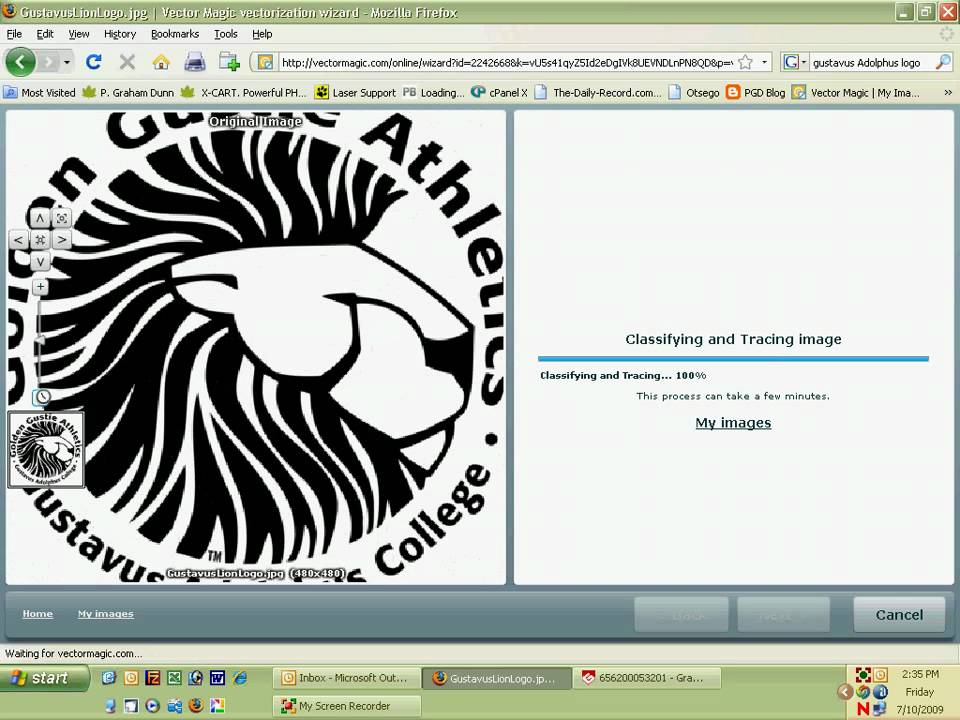Launch Excel from quick launch
Screen dimensions: 960x720
coord(174,678)
